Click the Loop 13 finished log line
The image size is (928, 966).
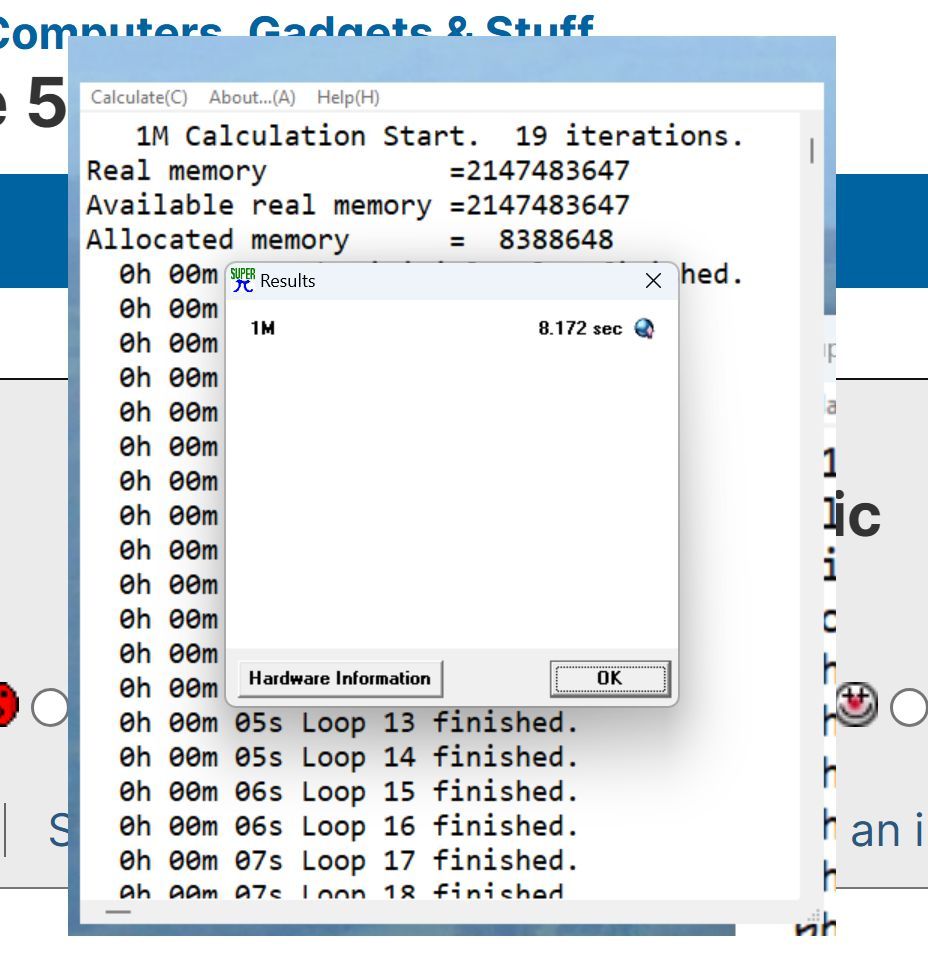(x=349, y=722)
